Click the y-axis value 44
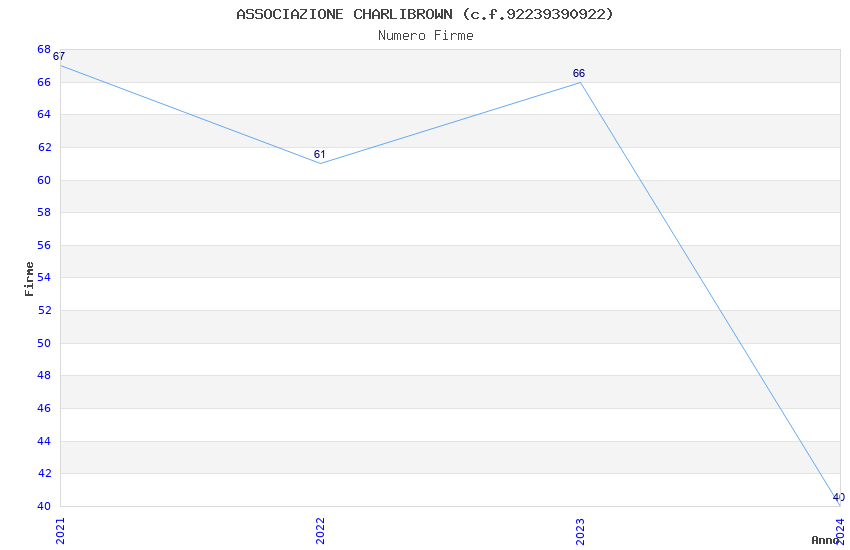 pos(44,441)
